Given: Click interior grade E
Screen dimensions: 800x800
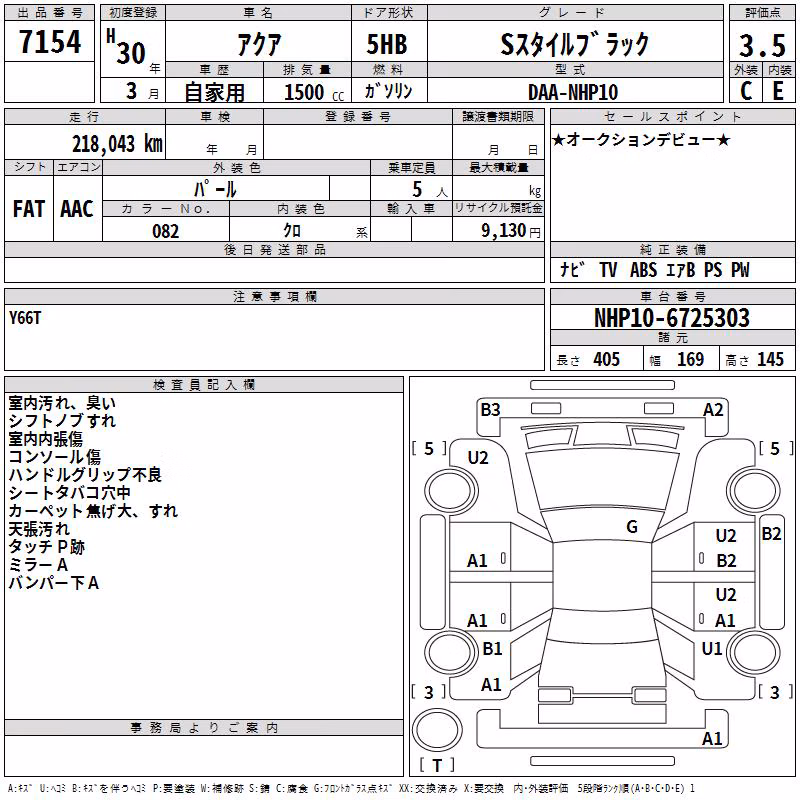Looking at the screenshot, I should click(778, 91).
